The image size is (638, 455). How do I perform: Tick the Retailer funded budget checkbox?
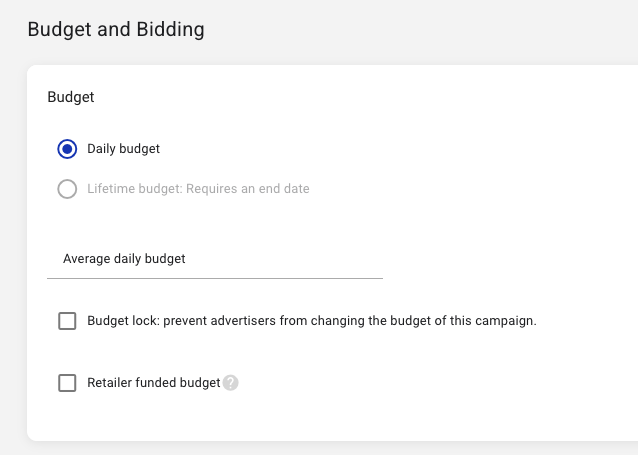[67, 383]
